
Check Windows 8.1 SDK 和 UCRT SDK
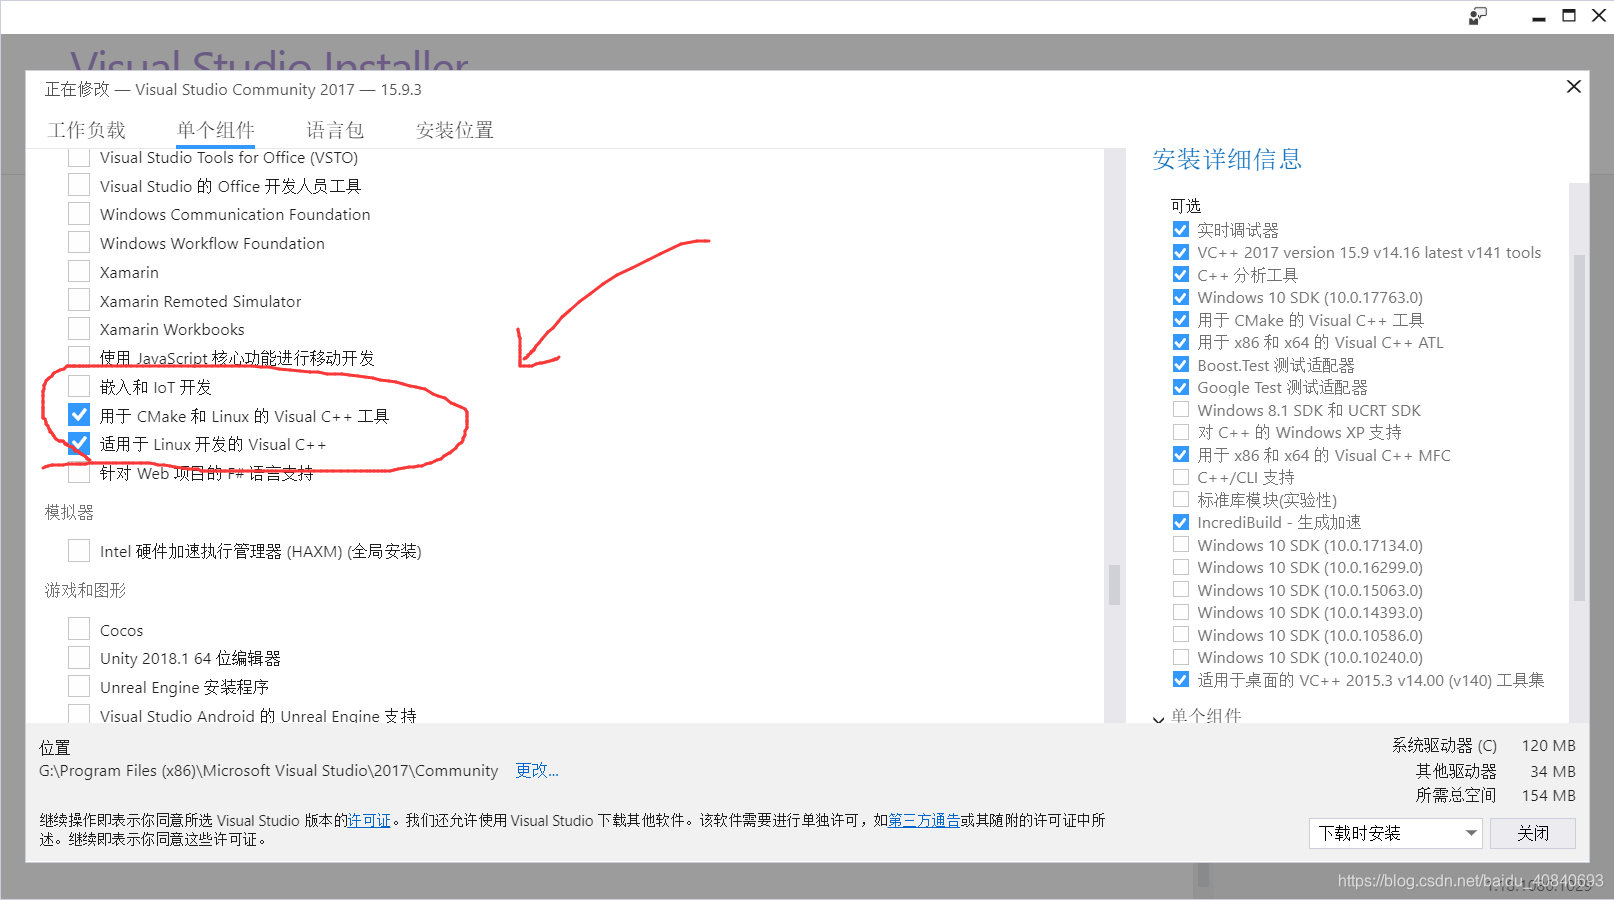(1181, 409)
